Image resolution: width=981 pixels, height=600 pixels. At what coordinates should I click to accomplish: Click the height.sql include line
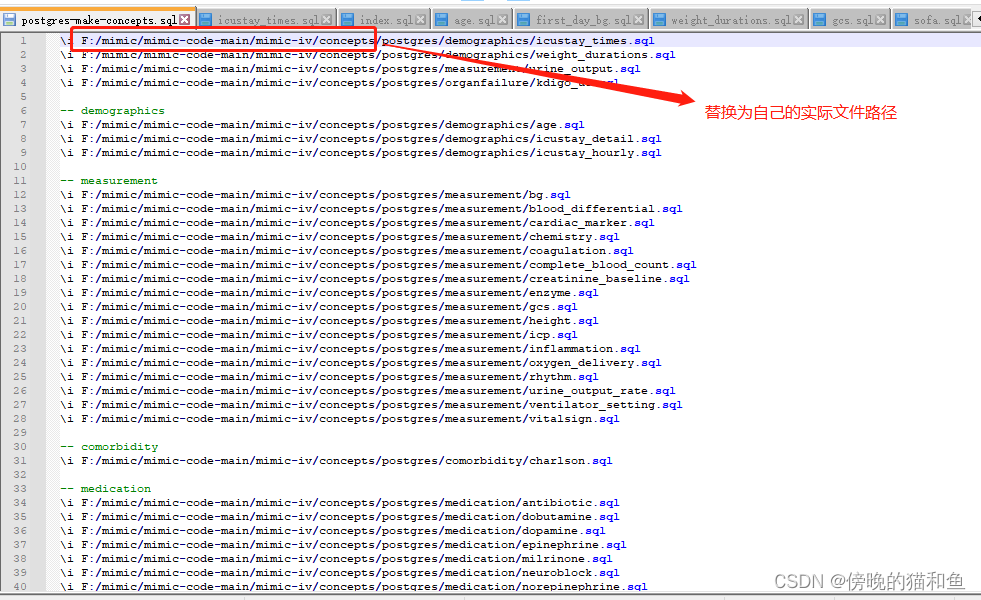[x=329, y=321]
